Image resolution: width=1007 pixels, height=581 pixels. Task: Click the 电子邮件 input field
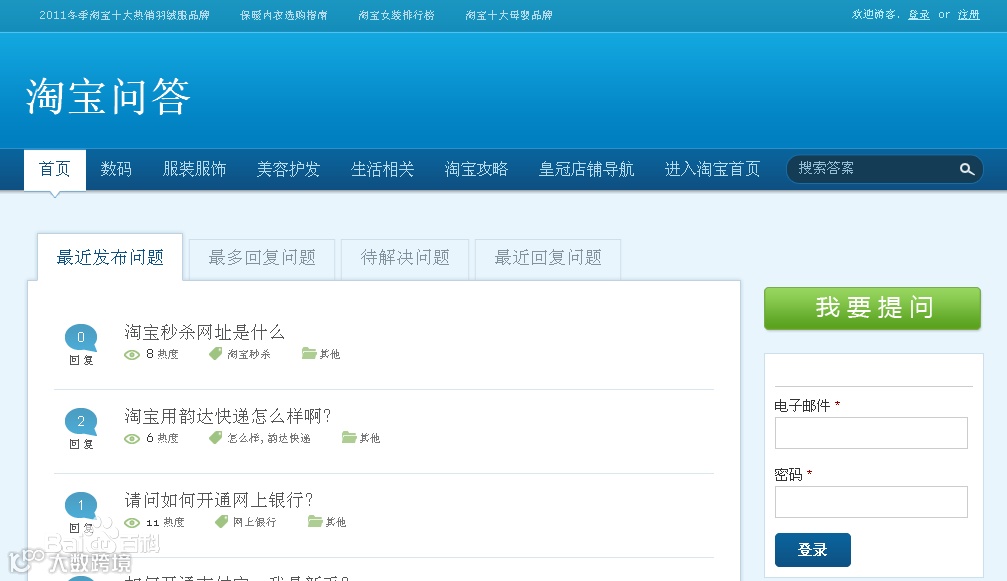click(x=871, y=433)
